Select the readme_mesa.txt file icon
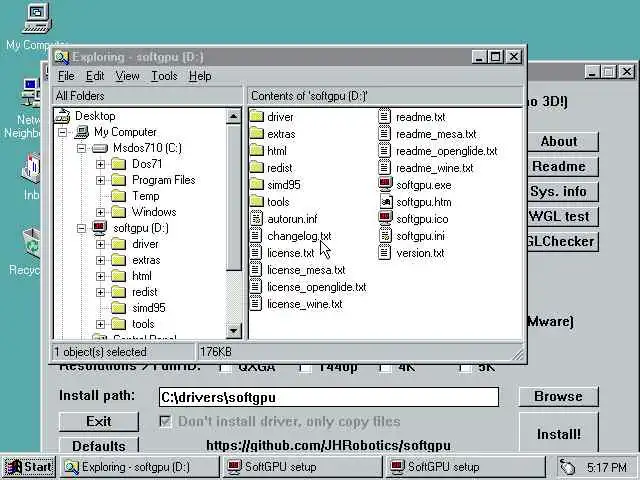Image resolution: width=640 pixels, height=480 pixels. [x=385, y=133]
